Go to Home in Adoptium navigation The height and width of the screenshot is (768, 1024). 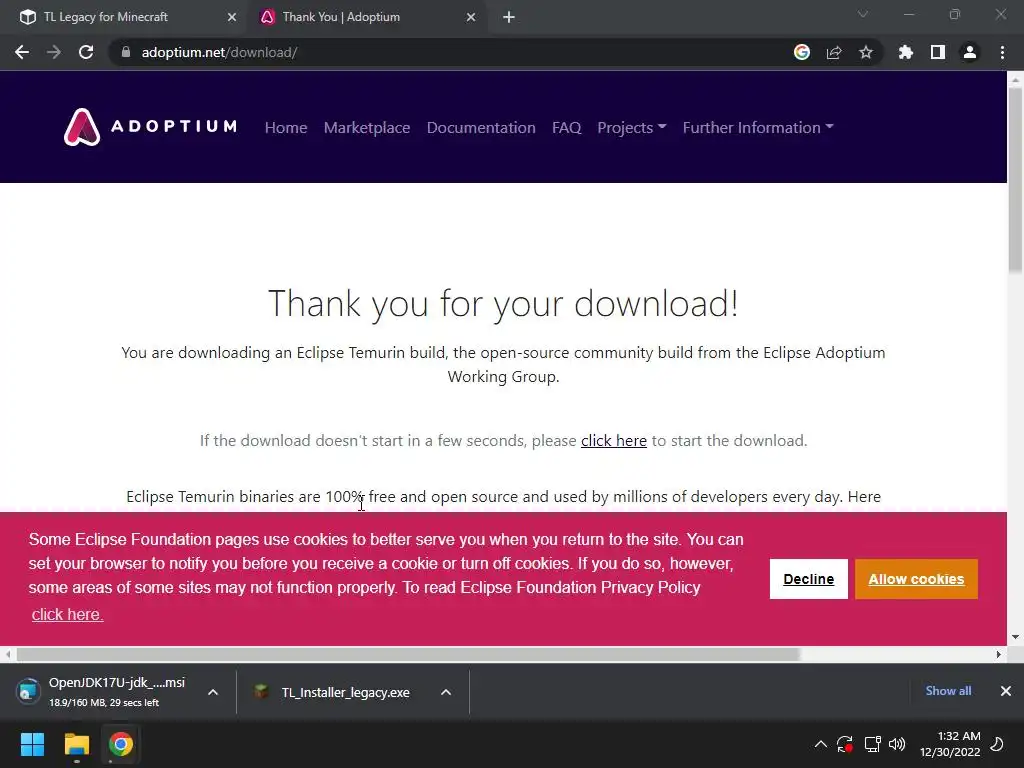pos(286,127)
